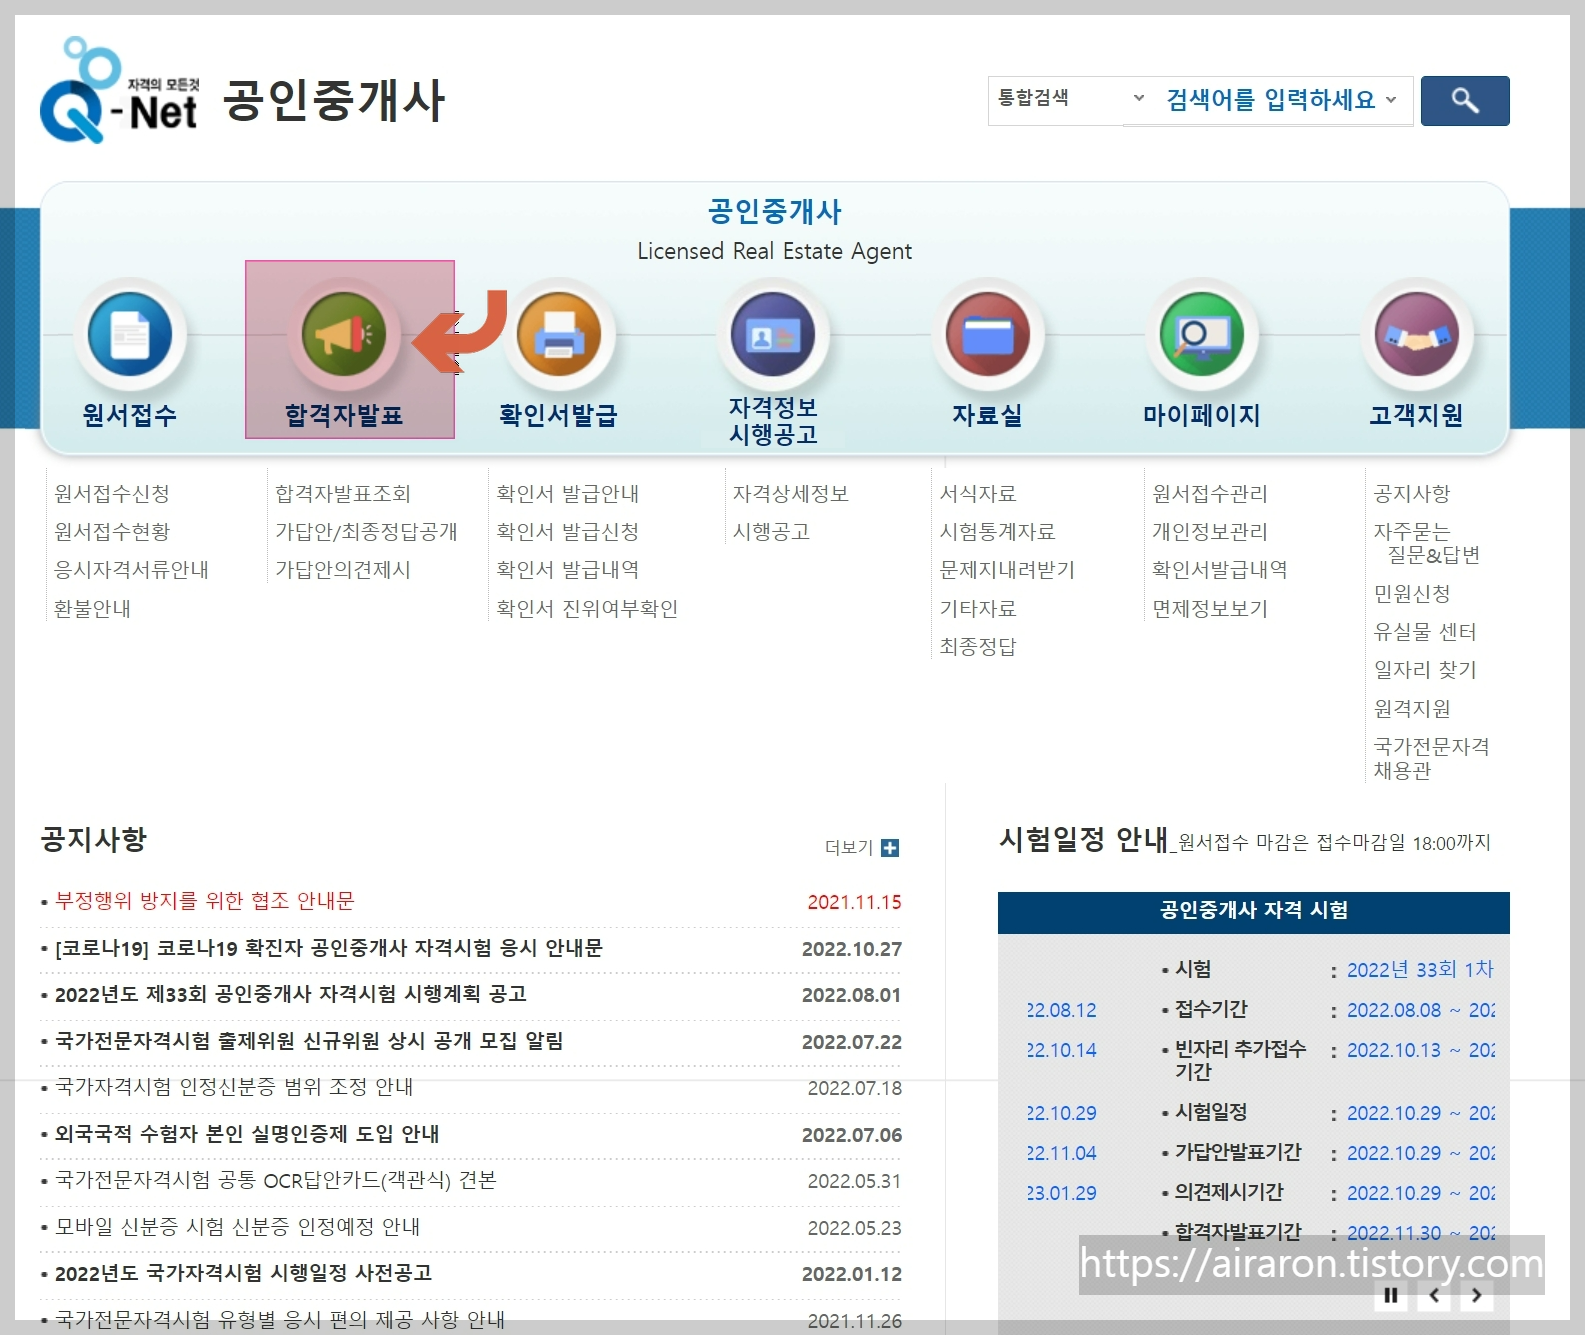Select the 마이페이지 menu label
The image size is (1585, 1335).
click(x=1202, y=415)
